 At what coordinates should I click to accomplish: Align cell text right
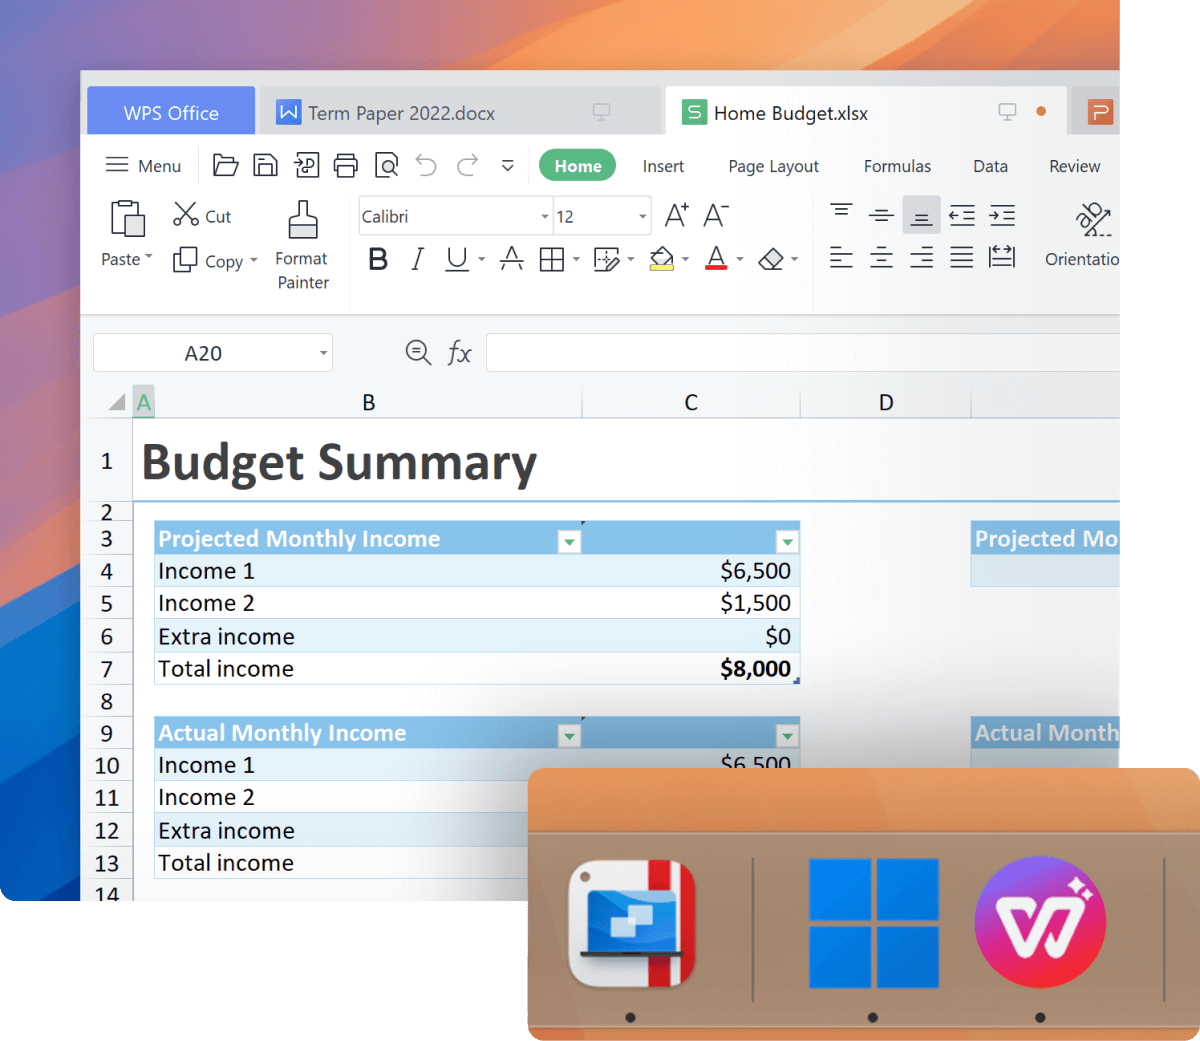tap(921, 258)
